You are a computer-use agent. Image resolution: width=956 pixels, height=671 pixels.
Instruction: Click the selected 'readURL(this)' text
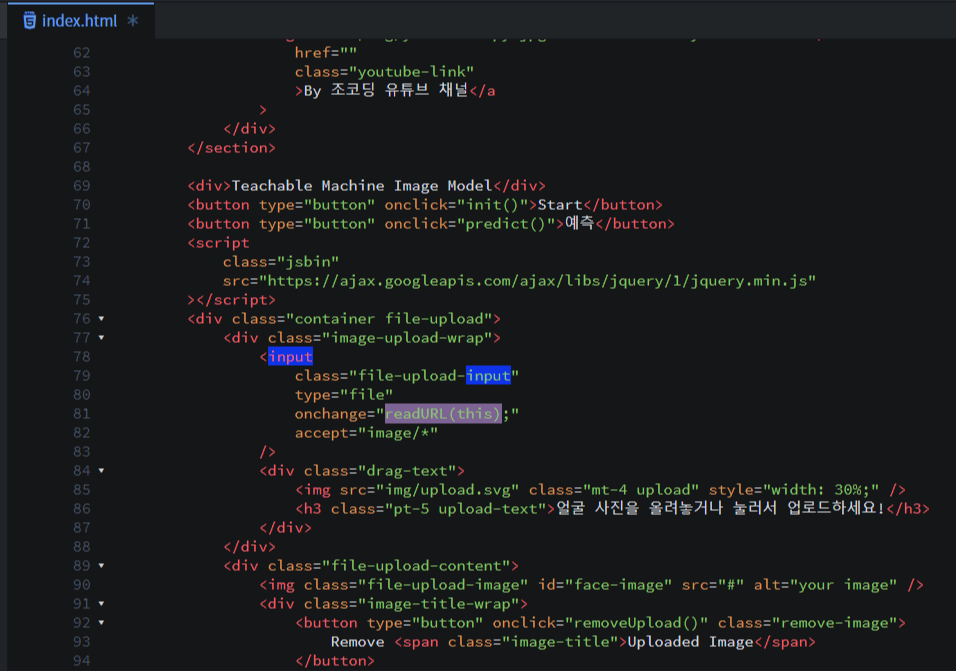pyautogui.click(x=443, y=414)
